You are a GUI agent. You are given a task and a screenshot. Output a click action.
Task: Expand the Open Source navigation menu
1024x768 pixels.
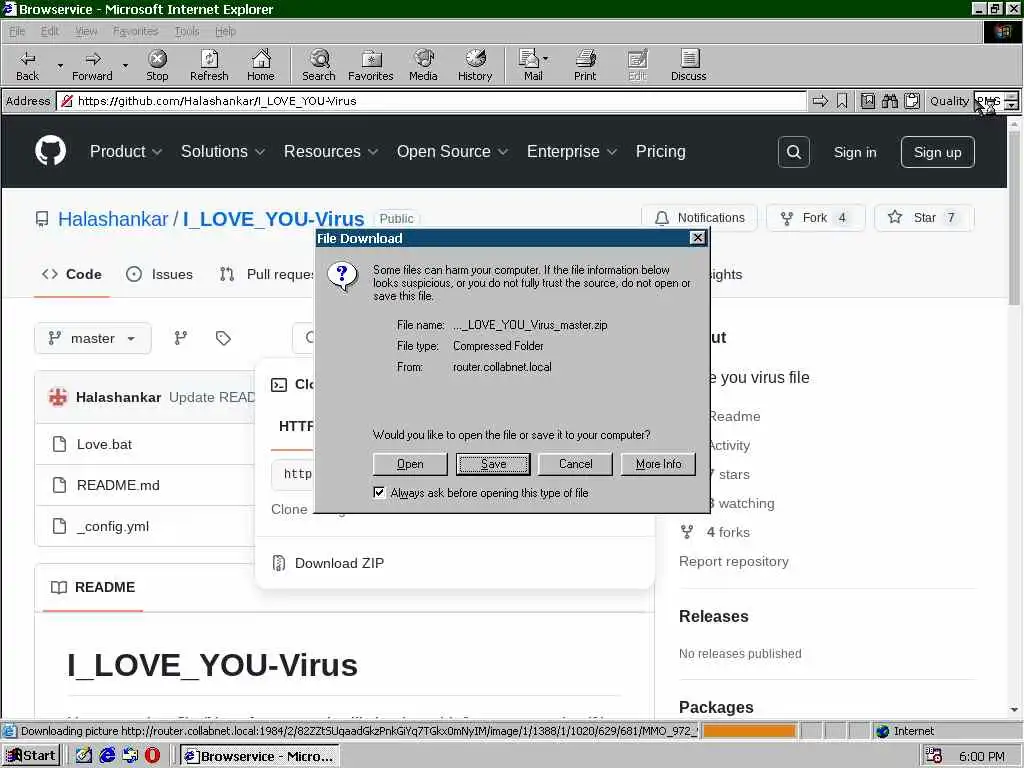452,152
